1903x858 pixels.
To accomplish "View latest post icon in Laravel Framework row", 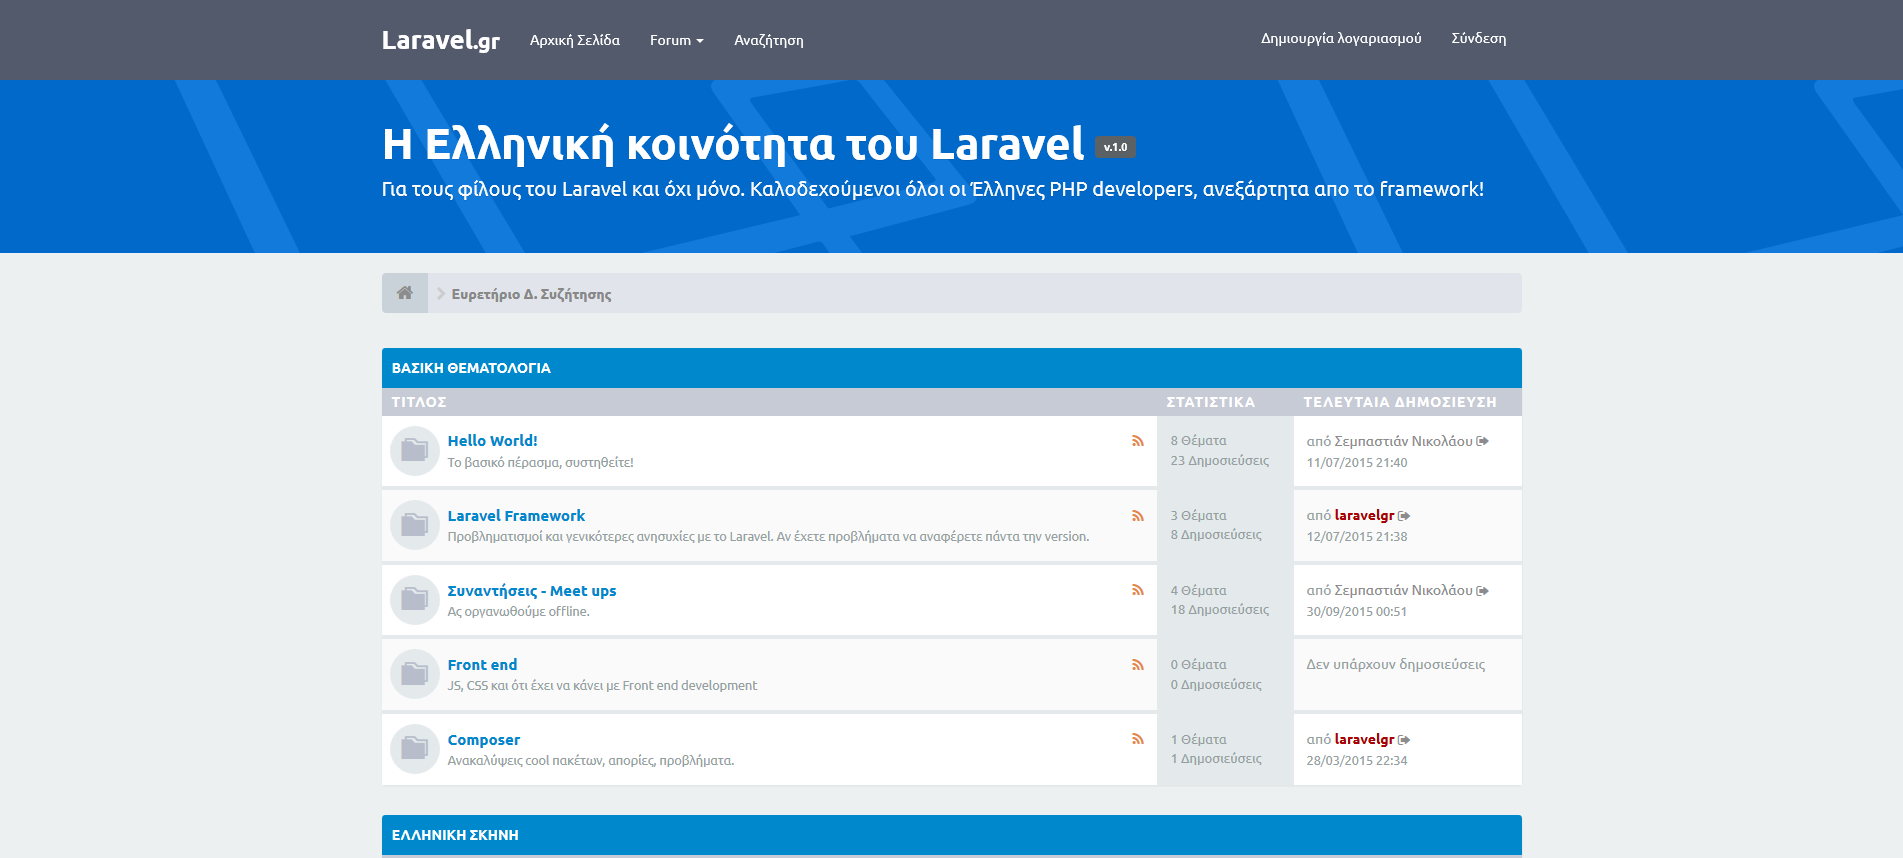I will coord(1404,516).
